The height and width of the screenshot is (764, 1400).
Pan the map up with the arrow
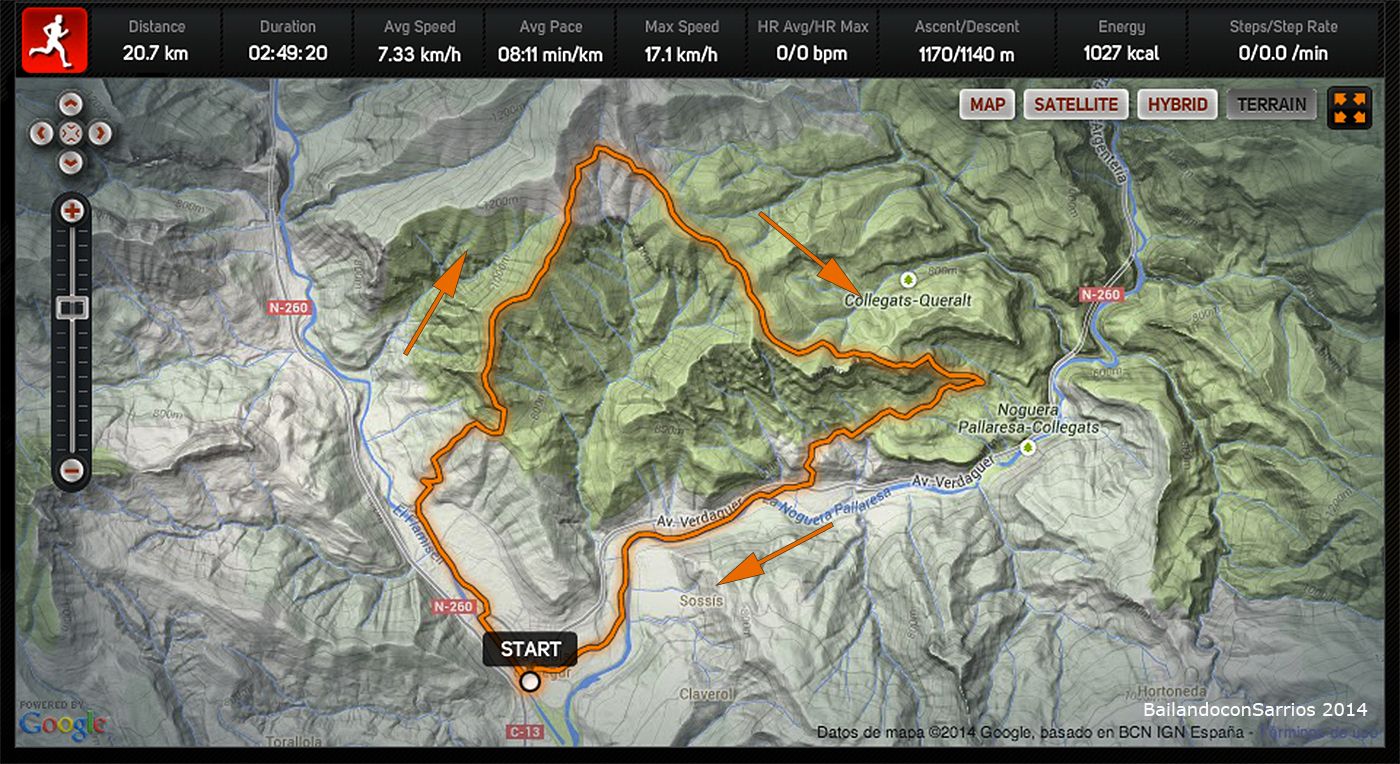coord(70,102)
